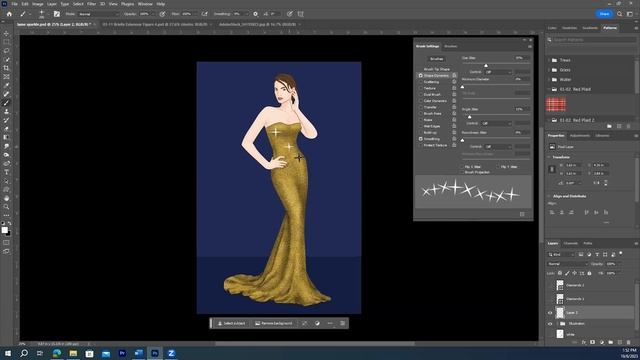Enable the Dual Brush checkbox
The height and width of the screenshot is (360, 640).
click(420, 95)
